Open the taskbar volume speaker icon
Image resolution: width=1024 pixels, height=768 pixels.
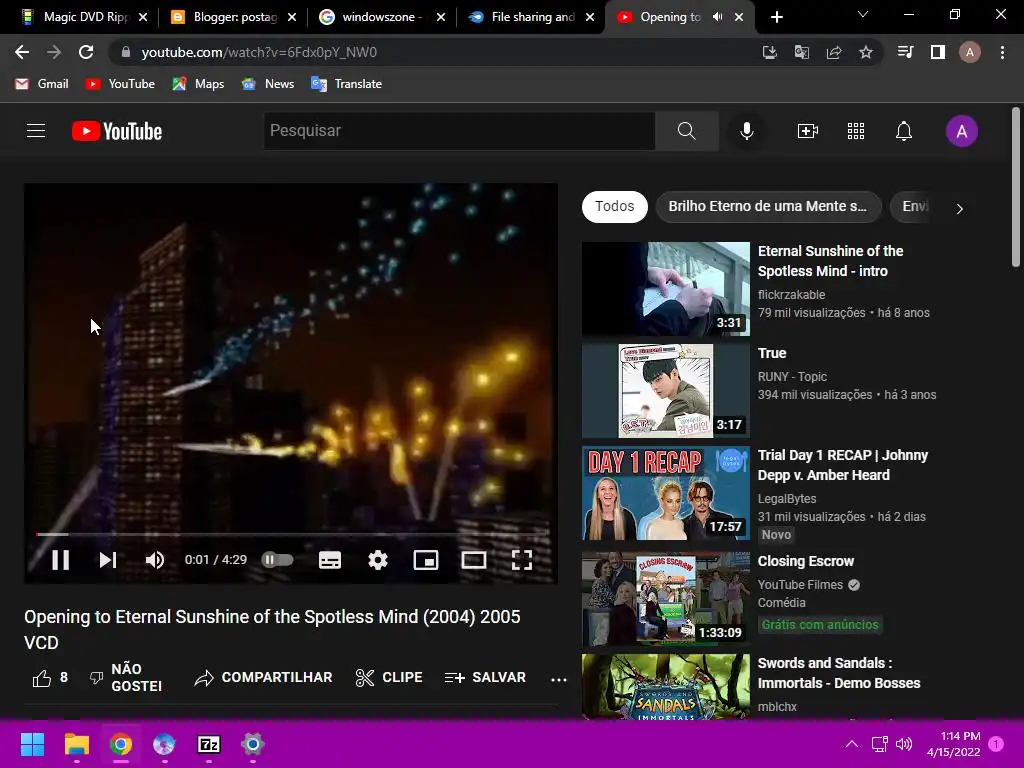(904, 744)
